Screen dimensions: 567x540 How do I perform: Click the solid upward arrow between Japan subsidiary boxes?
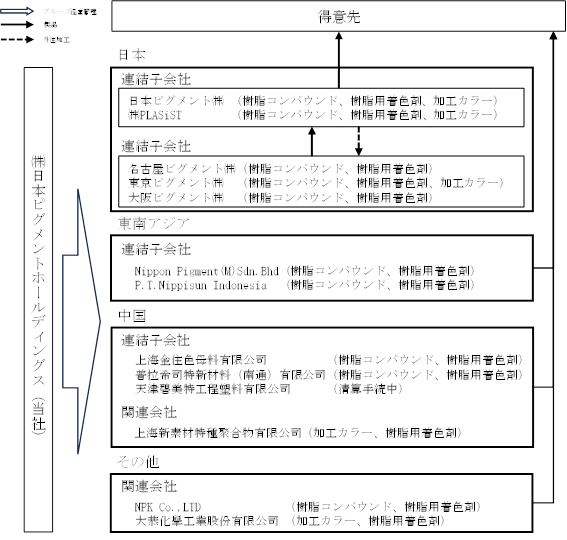pos(312,141)
